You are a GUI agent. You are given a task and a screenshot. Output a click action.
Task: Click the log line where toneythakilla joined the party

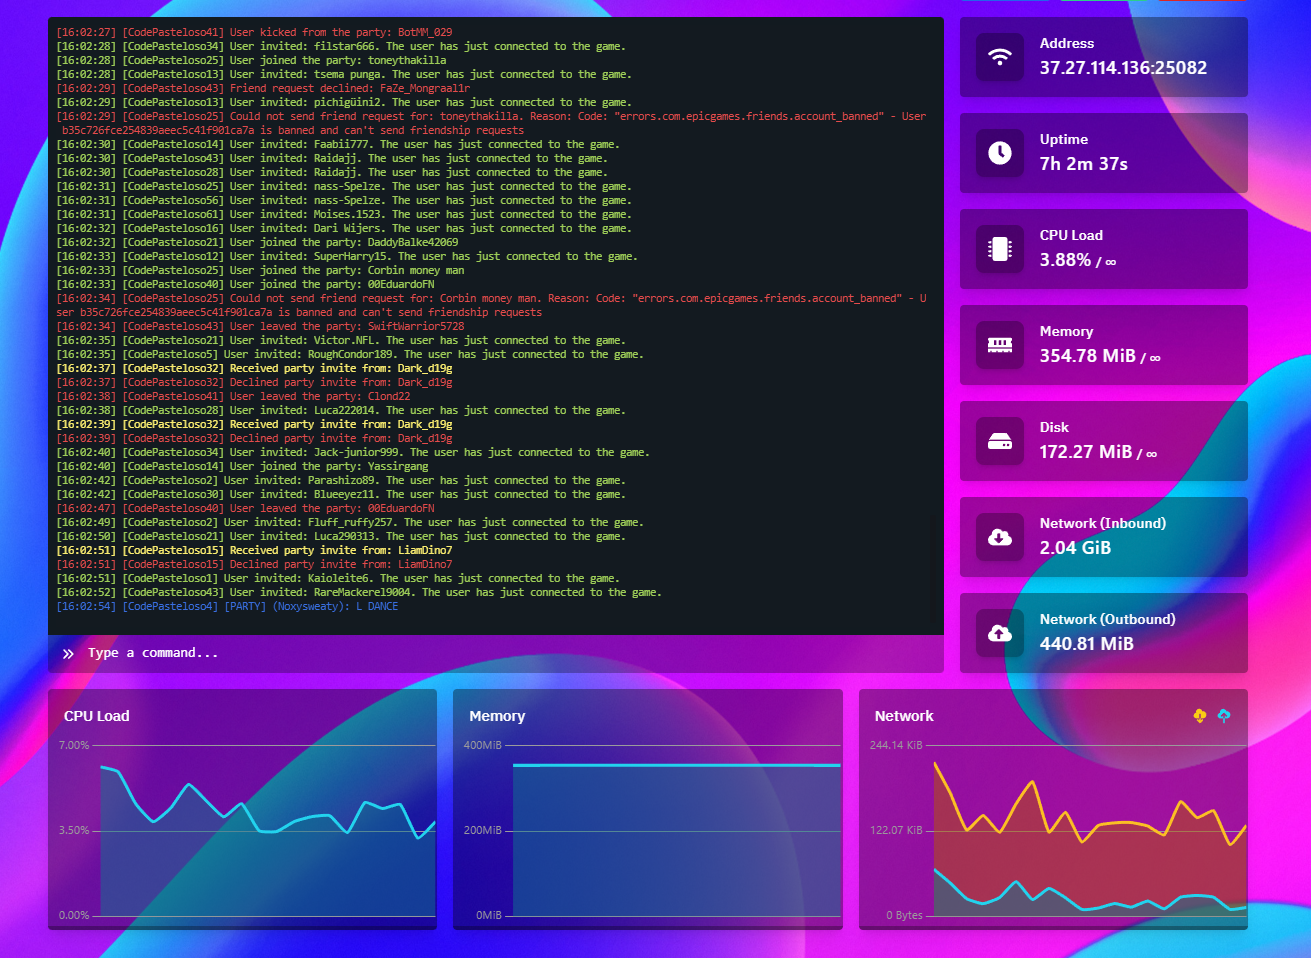(x=251, y=60)
